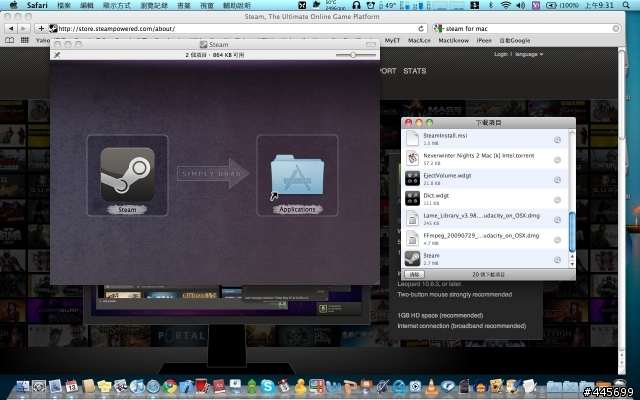Viewport: 640px width, 400px height.
Task: Reveal Steam download via its magnifier icon
Action: click(557, 260)
